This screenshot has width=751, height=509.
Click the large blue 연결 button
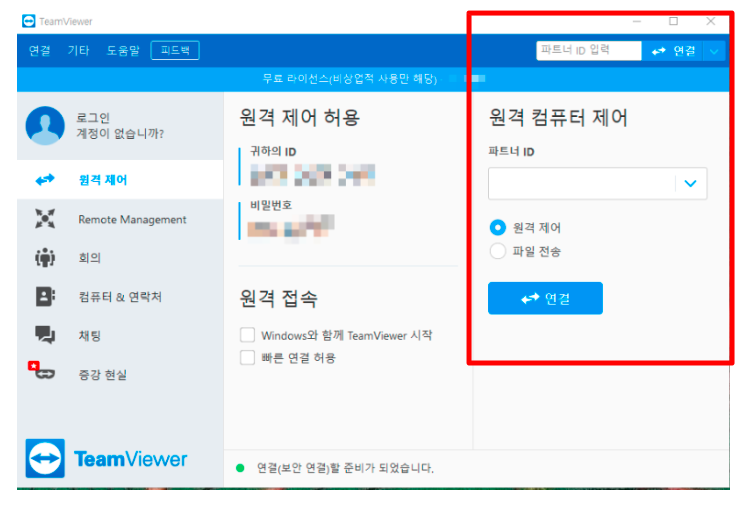pos(545,298)
